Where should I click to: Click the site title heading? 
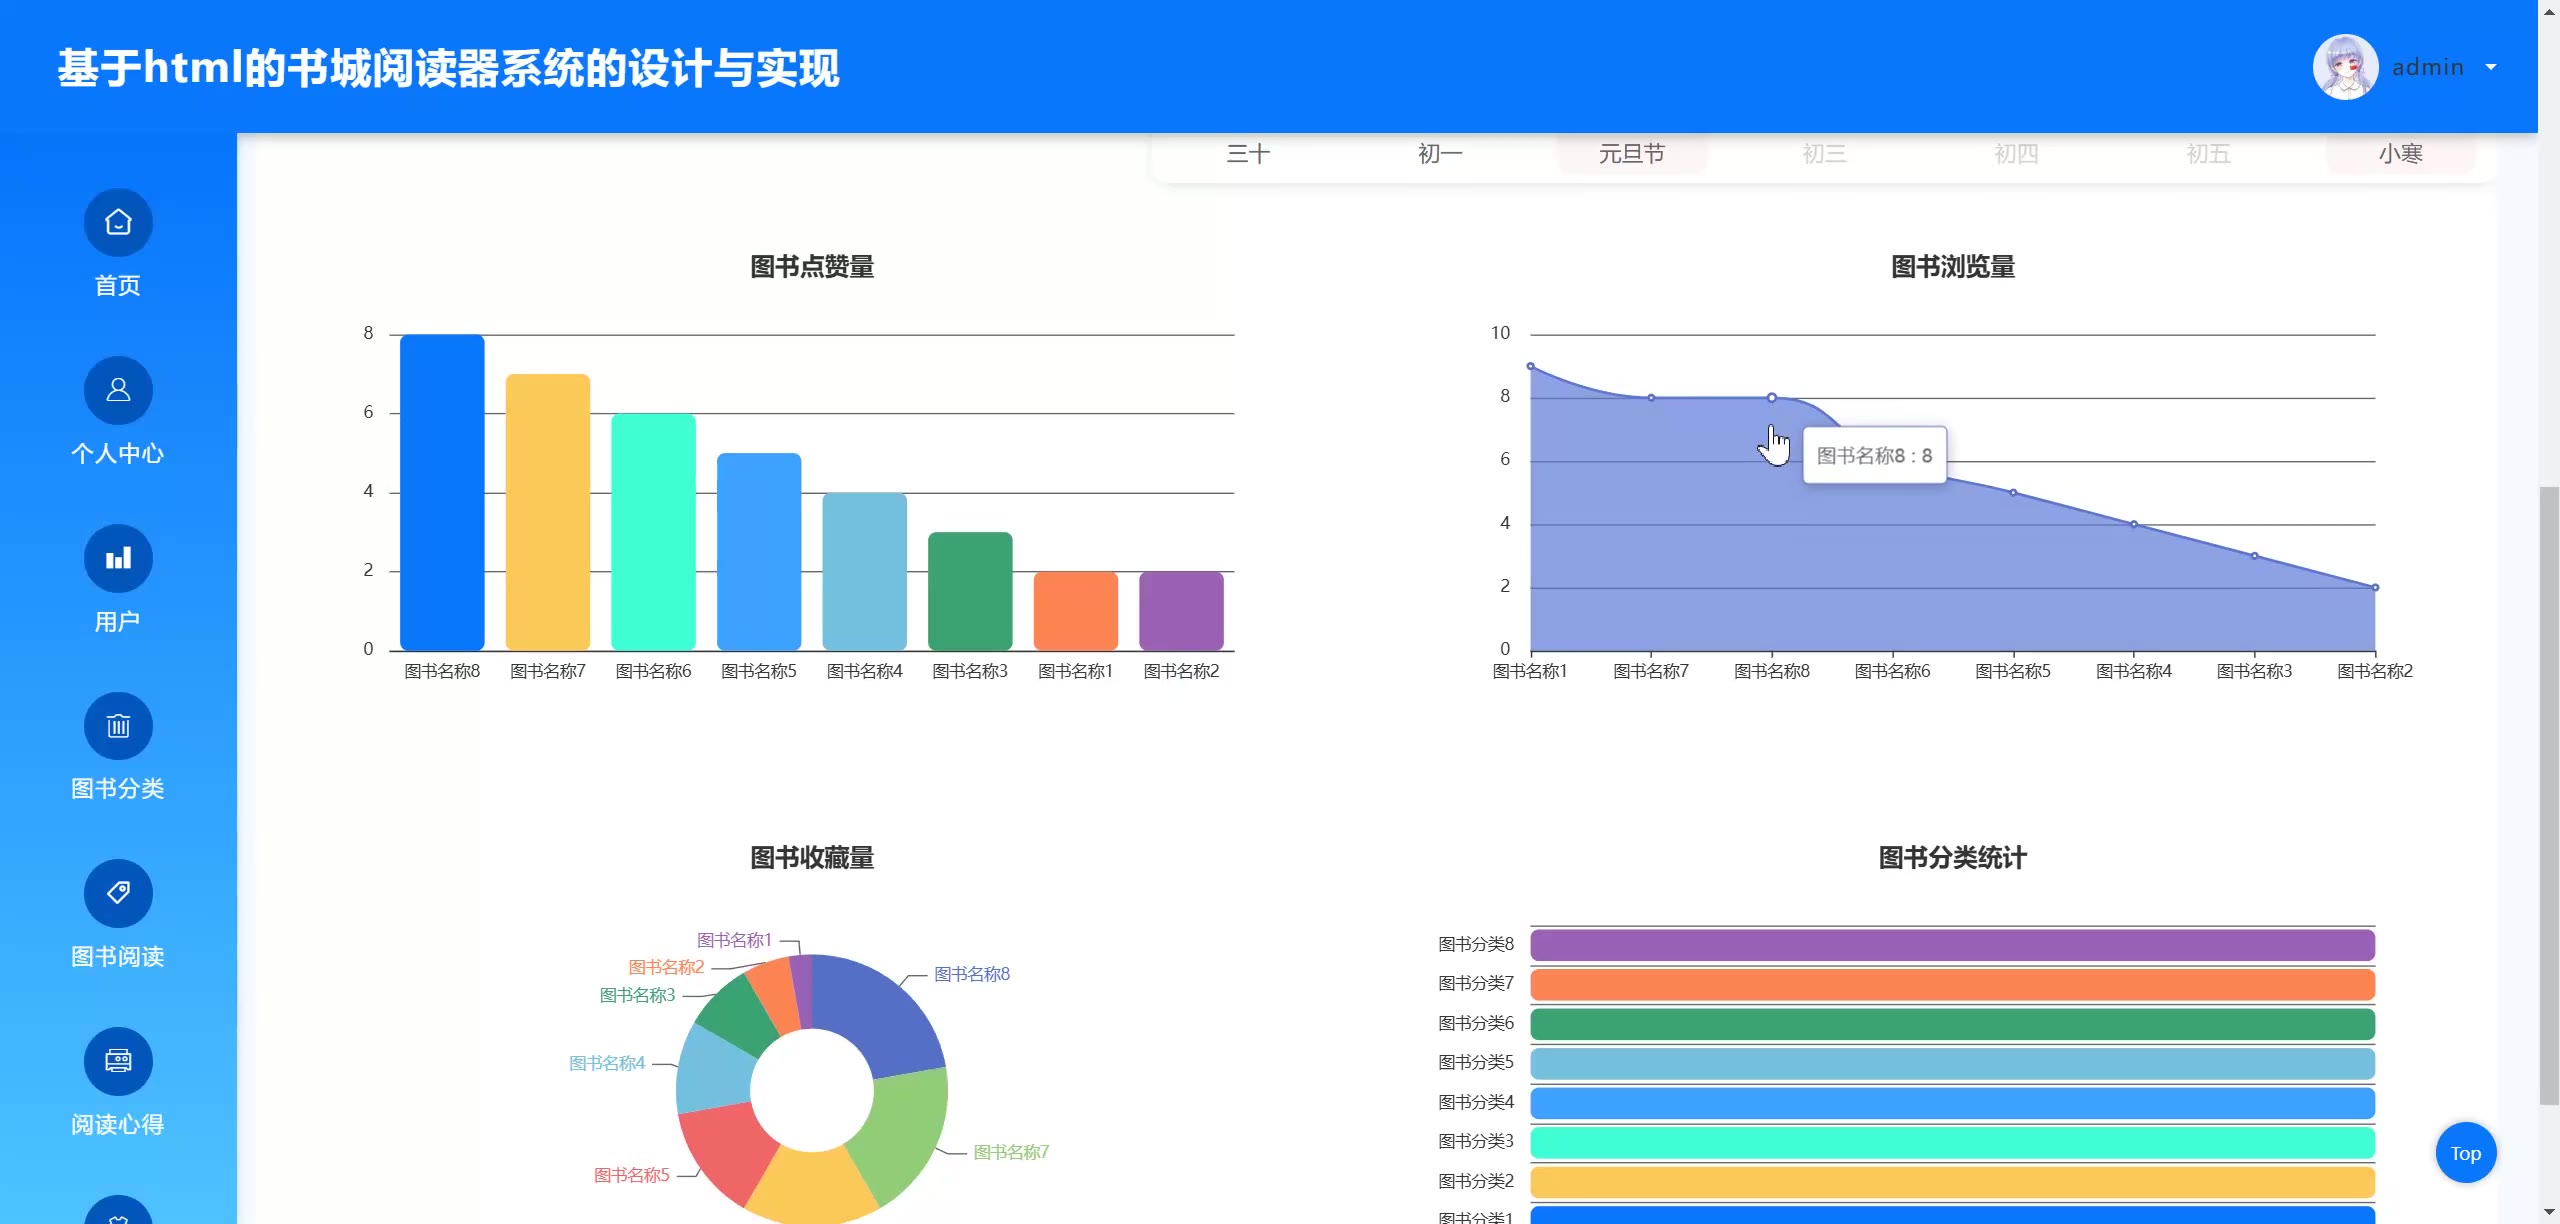click(448, 68)
